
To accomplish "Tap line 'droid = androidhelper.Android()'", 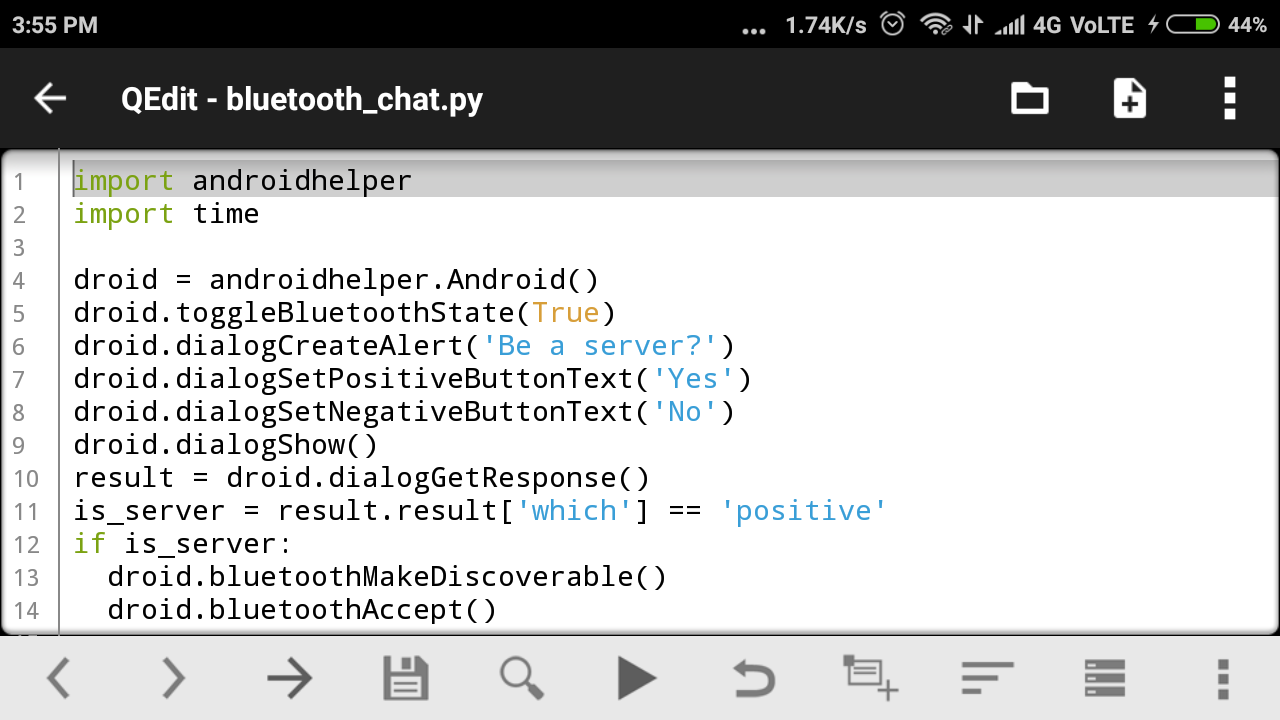I will click(x=336, y=280).
